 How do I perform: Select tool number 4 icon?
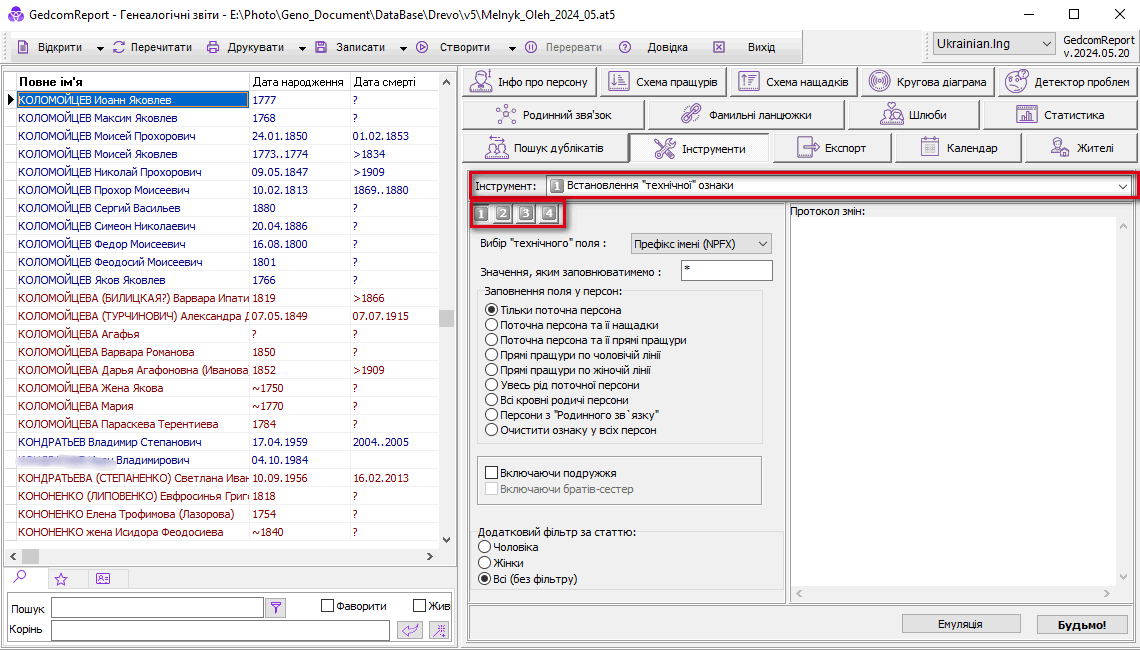coord(548,213)
